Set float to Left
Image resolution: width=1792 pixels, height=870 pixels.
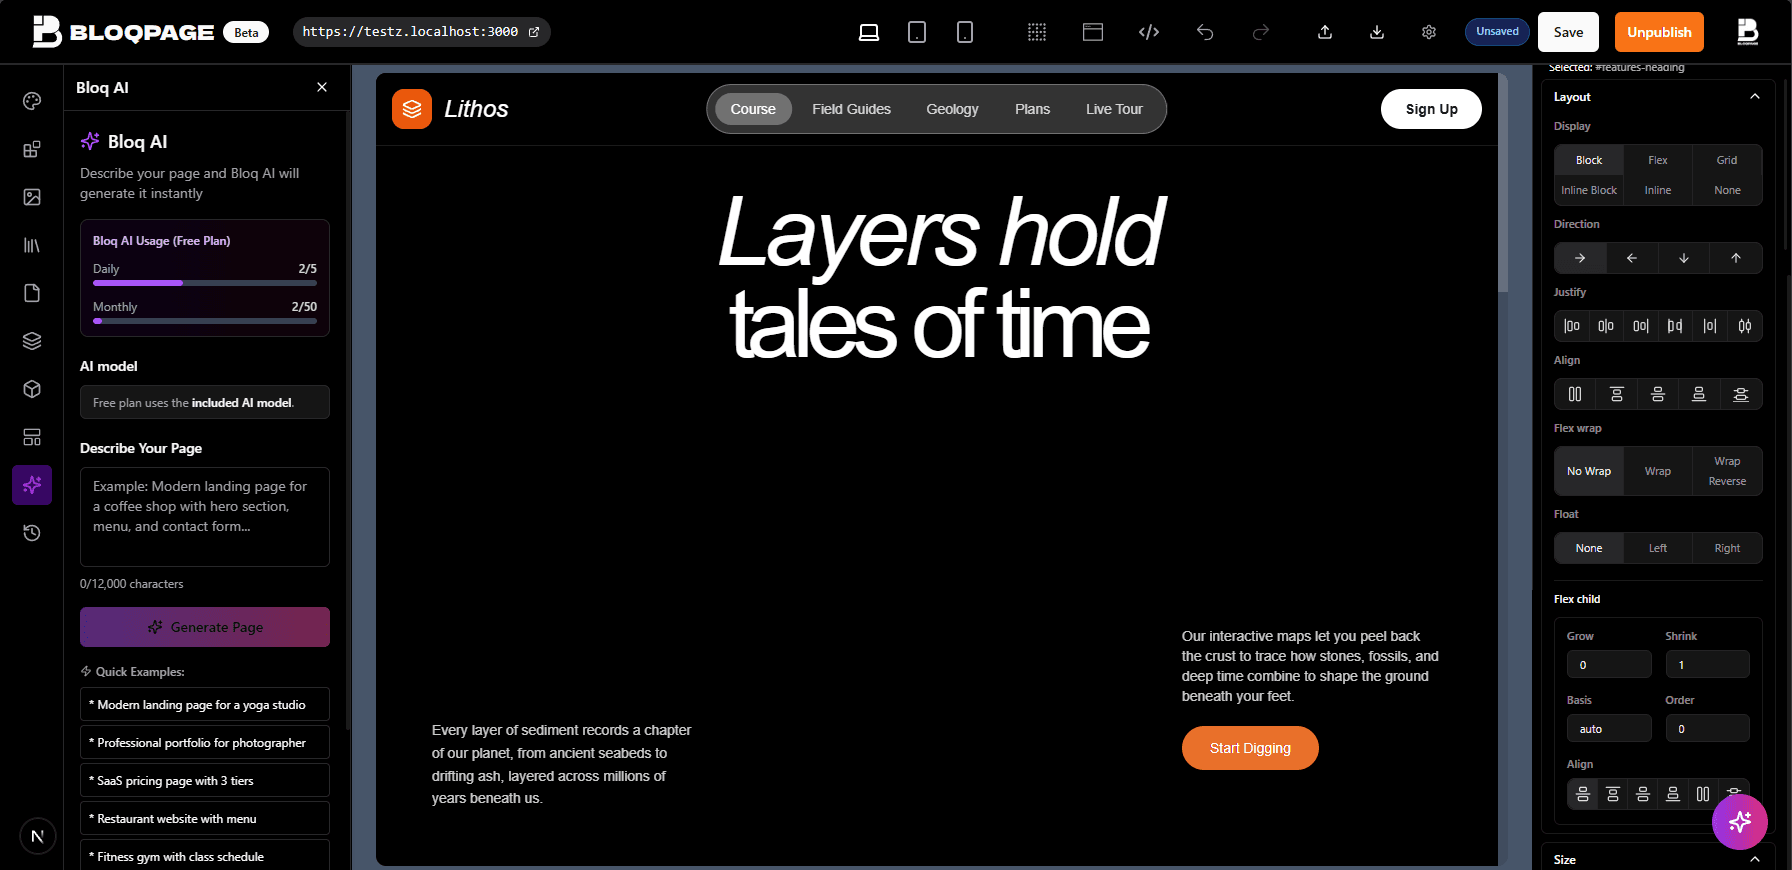[1658, 548]
